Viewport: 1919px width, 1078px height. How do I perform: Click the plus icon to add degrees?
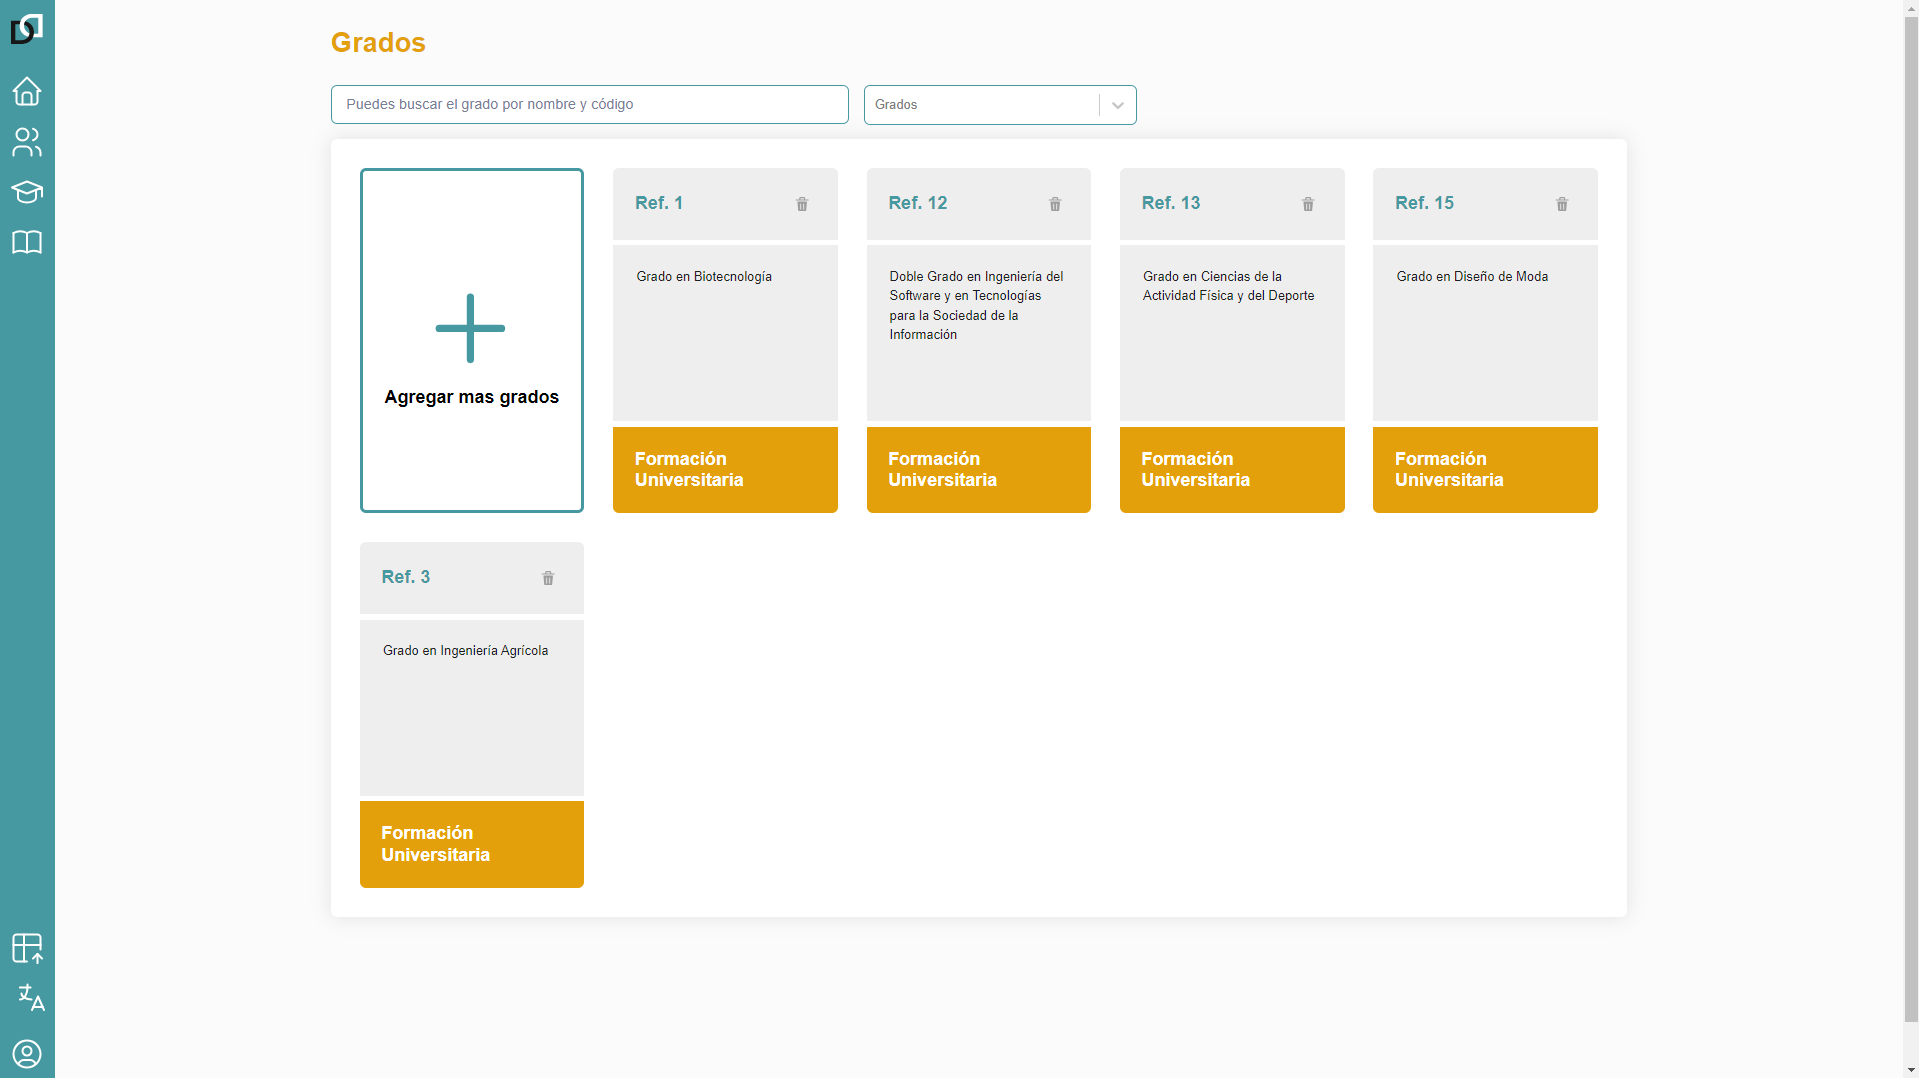pyautogui.click(x=470, y=328)
